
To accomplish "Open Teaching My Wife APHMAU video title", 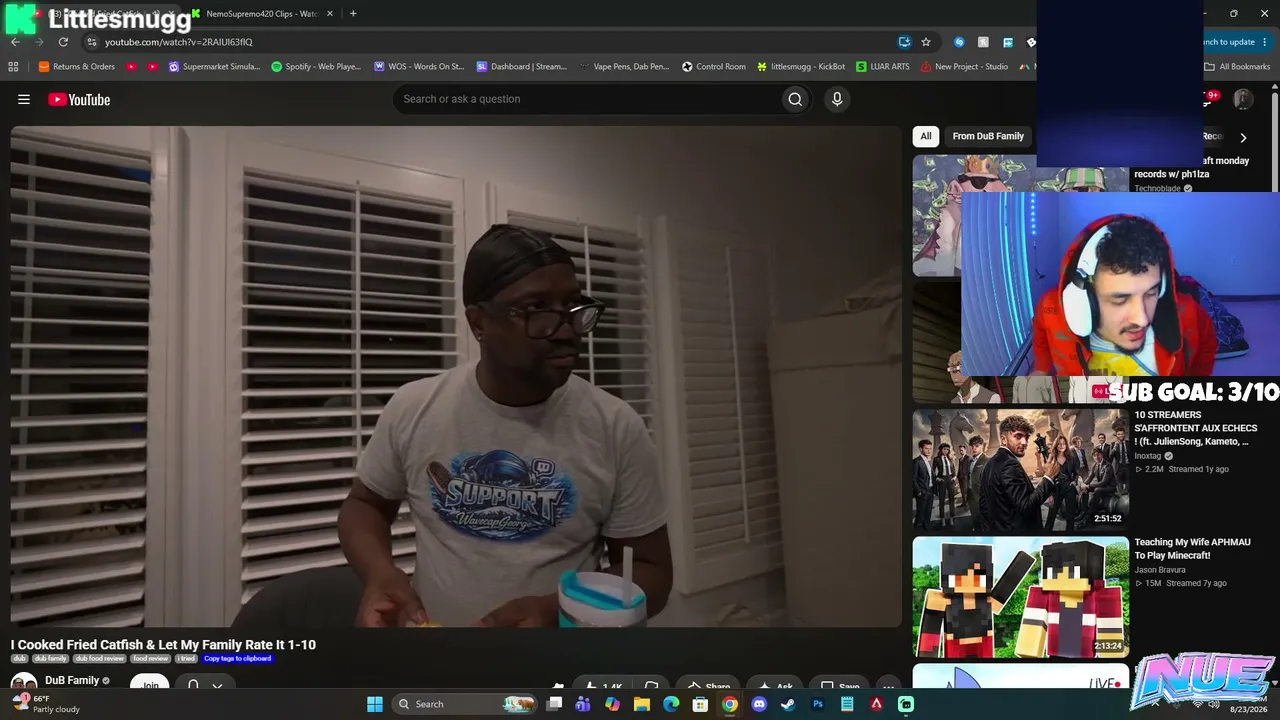I will (1193, 549).
